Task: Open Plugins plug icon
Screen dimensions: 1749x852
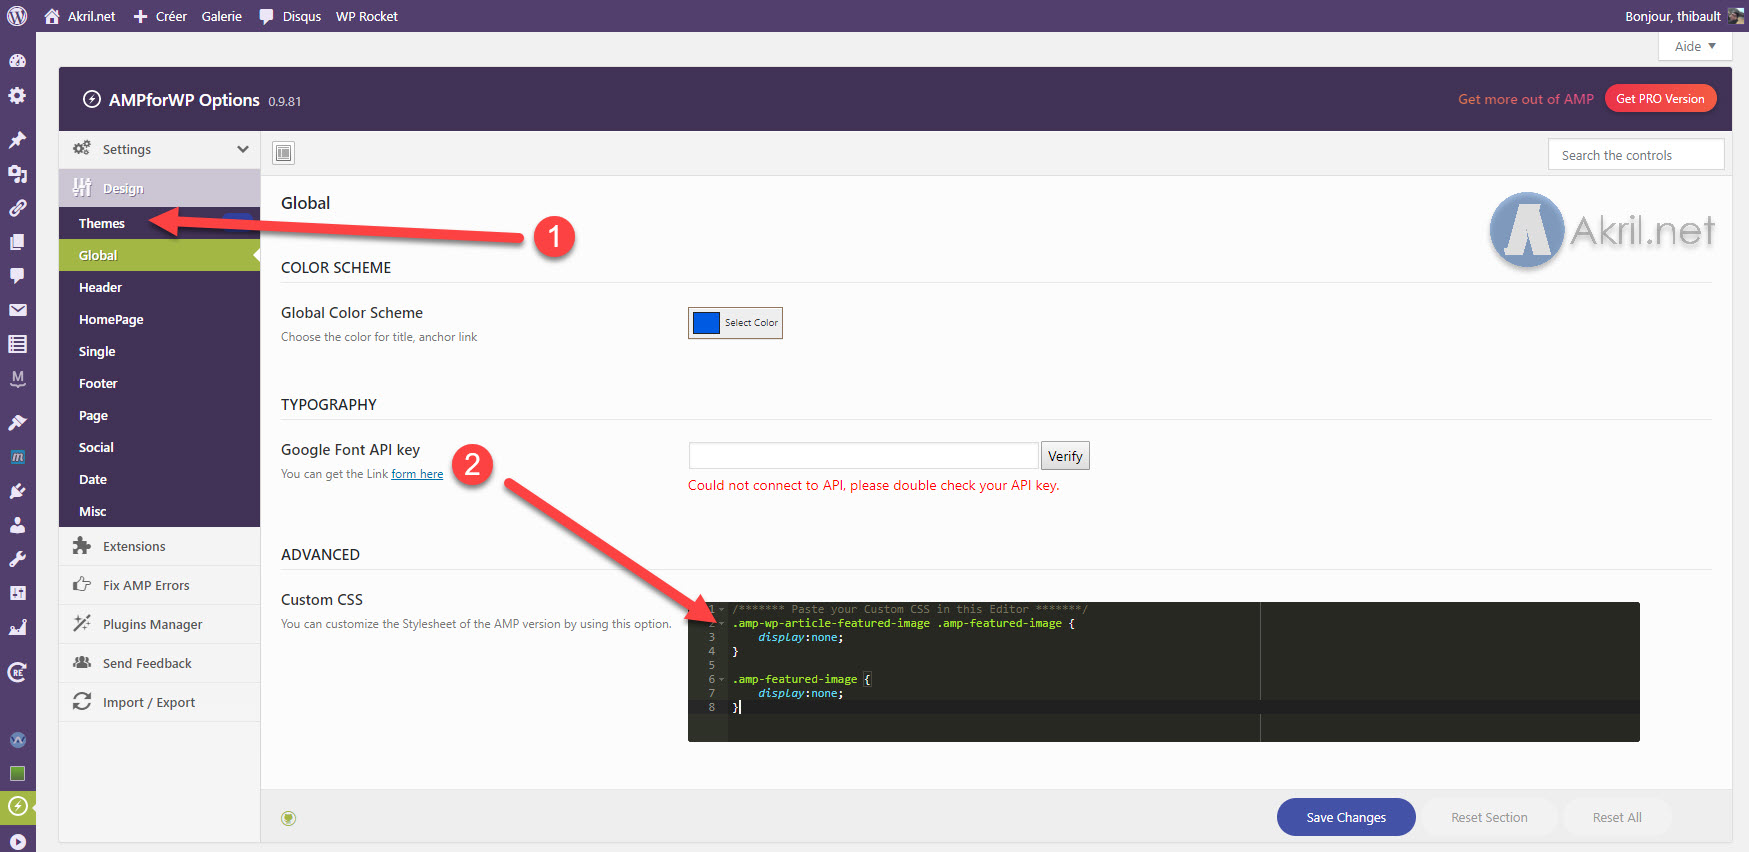Action: 17,491
